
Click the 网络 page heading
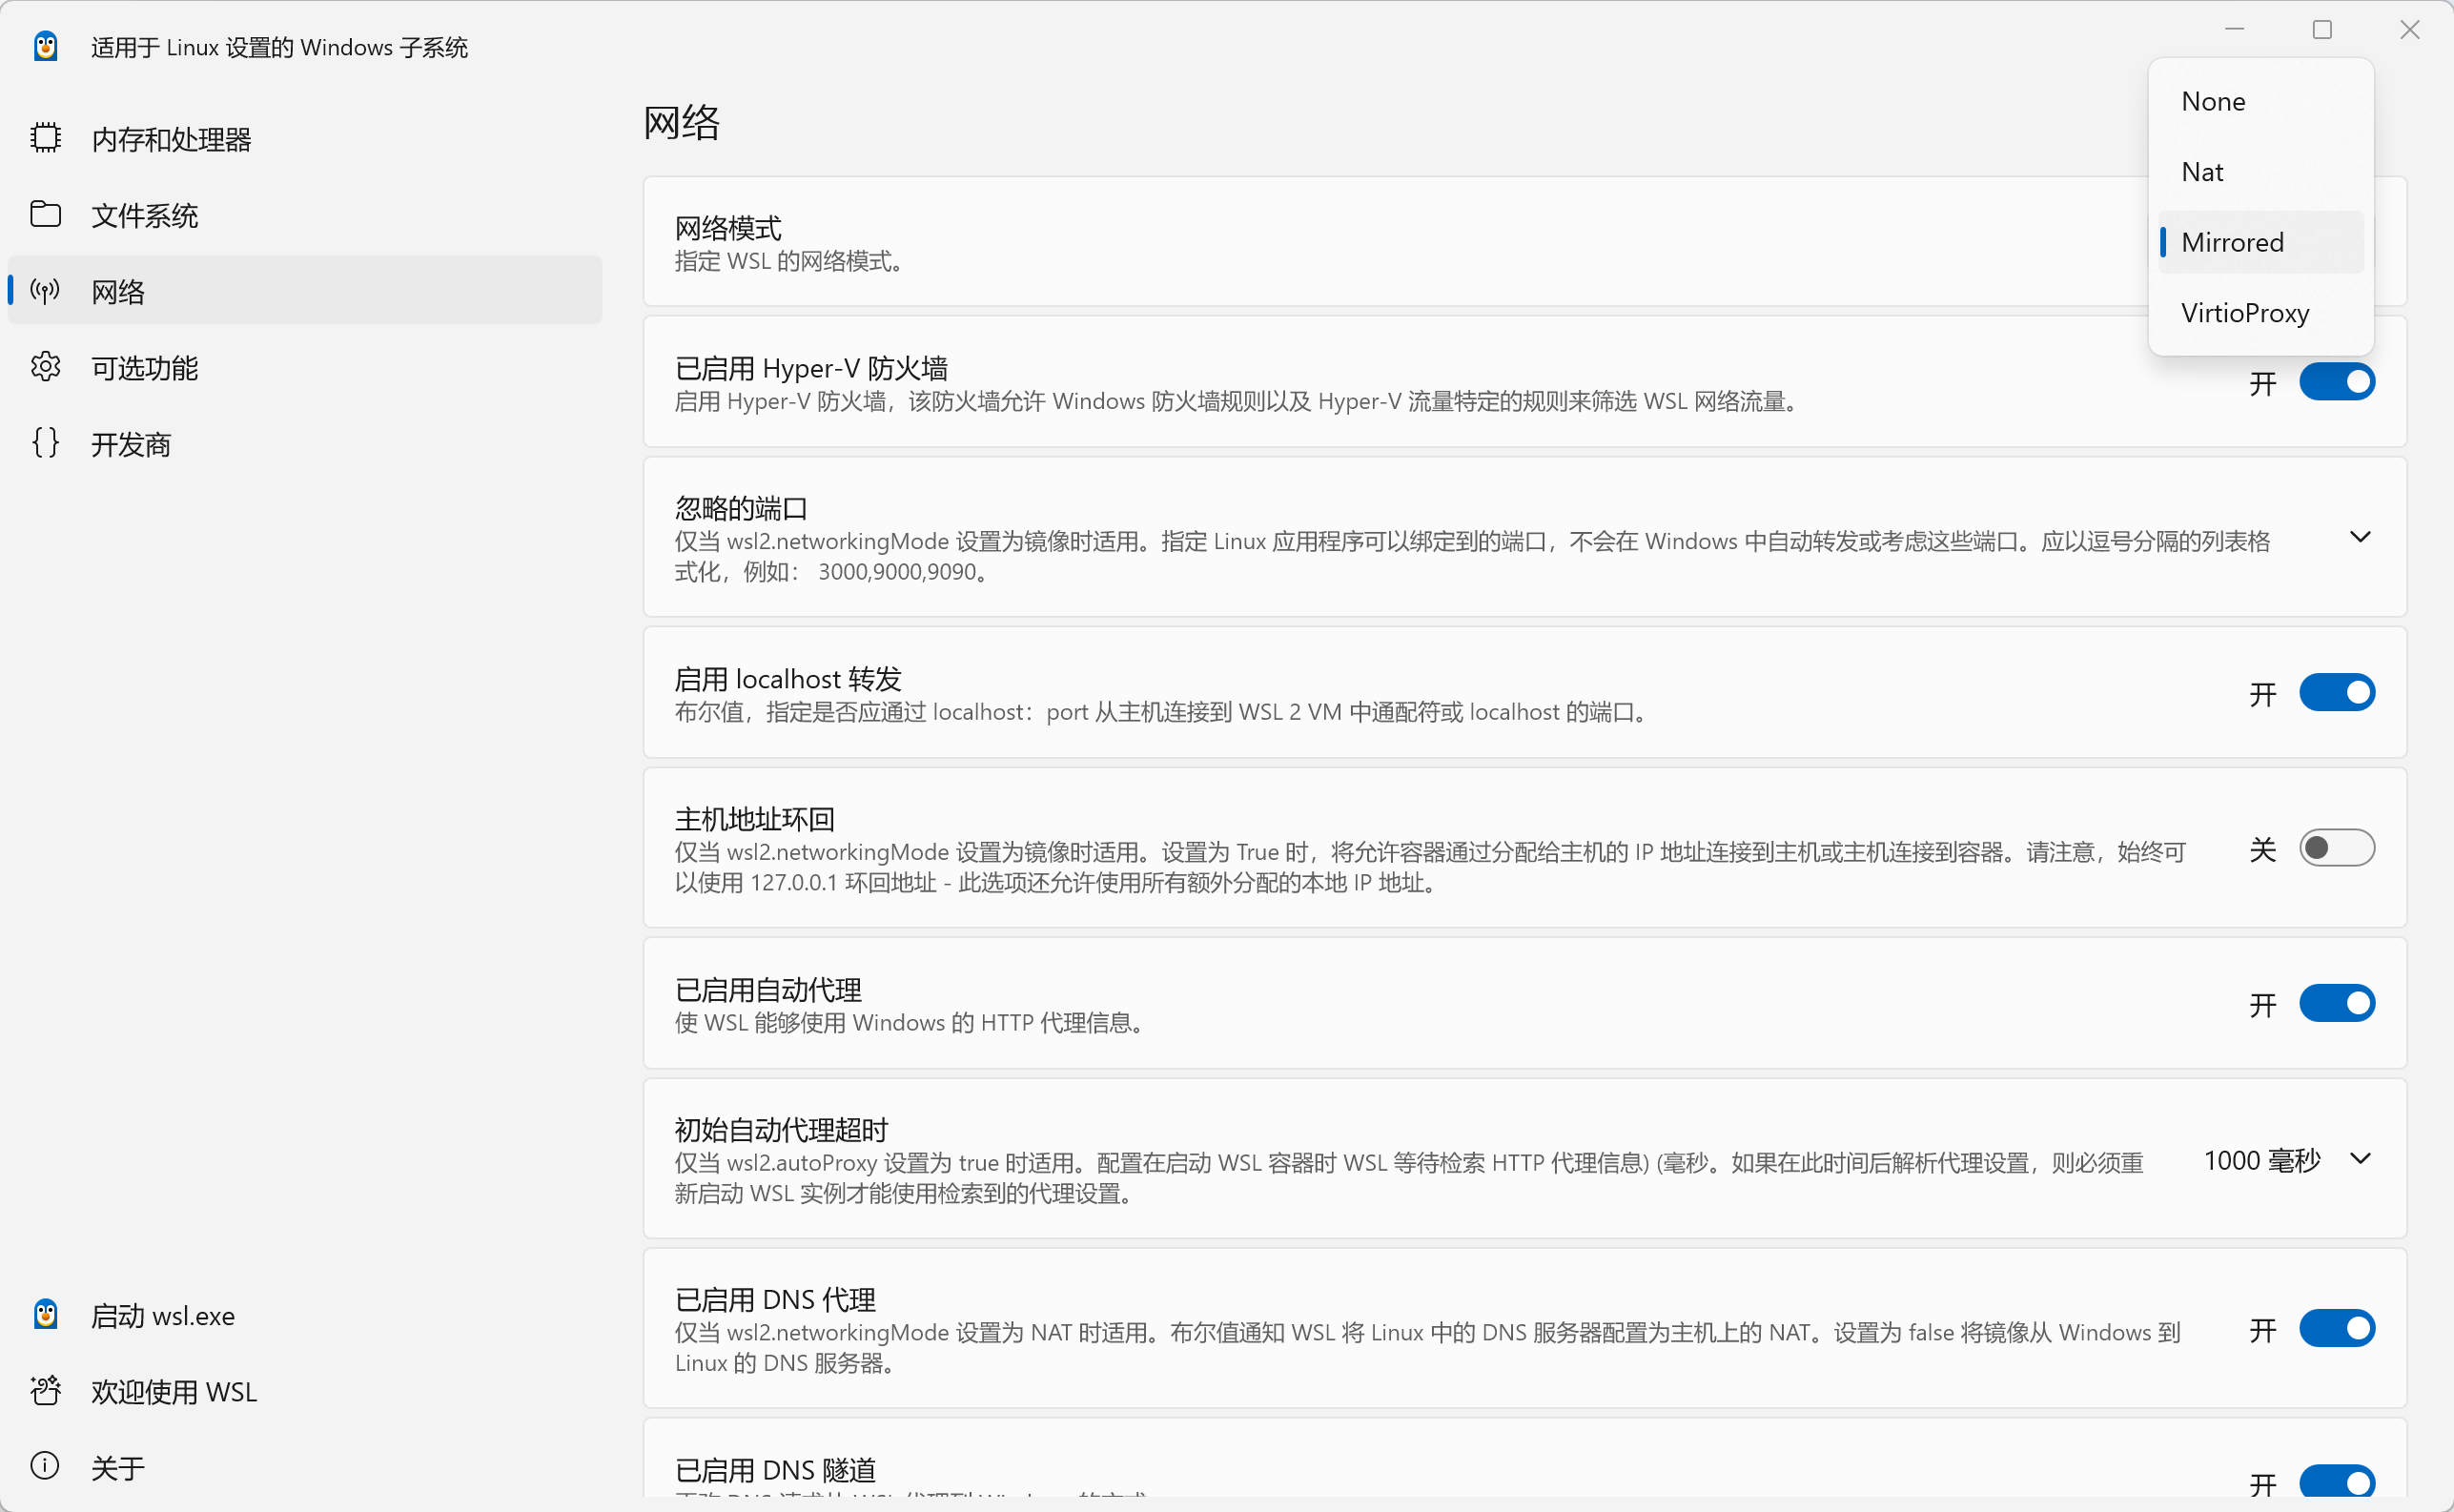(681, 123)
